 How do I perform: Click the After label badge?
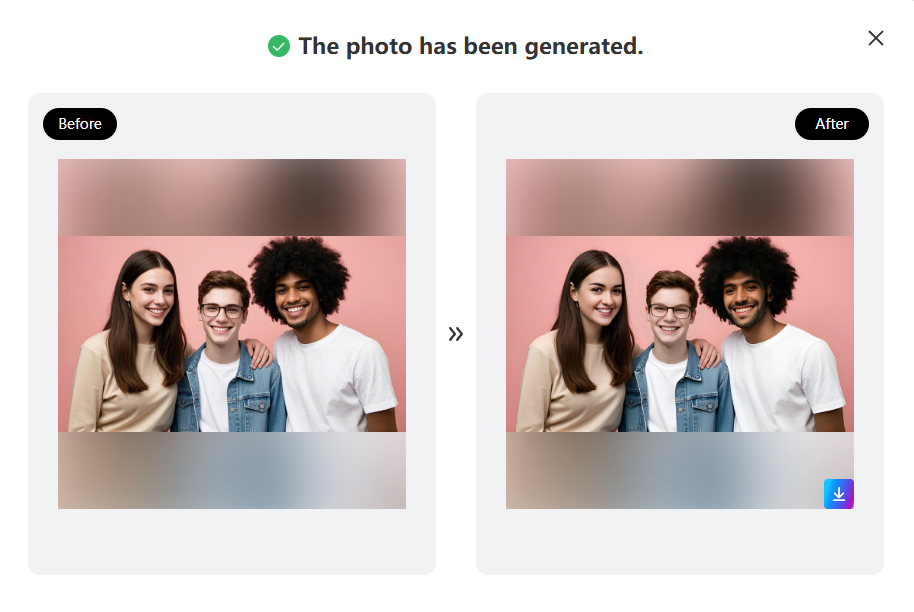pos(832,124)
